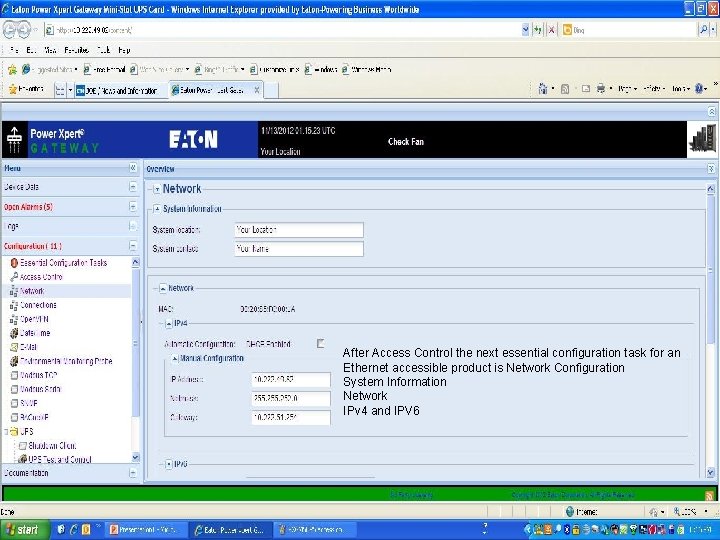Click the UPS device image in banner
720x540 pixels.
click(x=703, y=140)
